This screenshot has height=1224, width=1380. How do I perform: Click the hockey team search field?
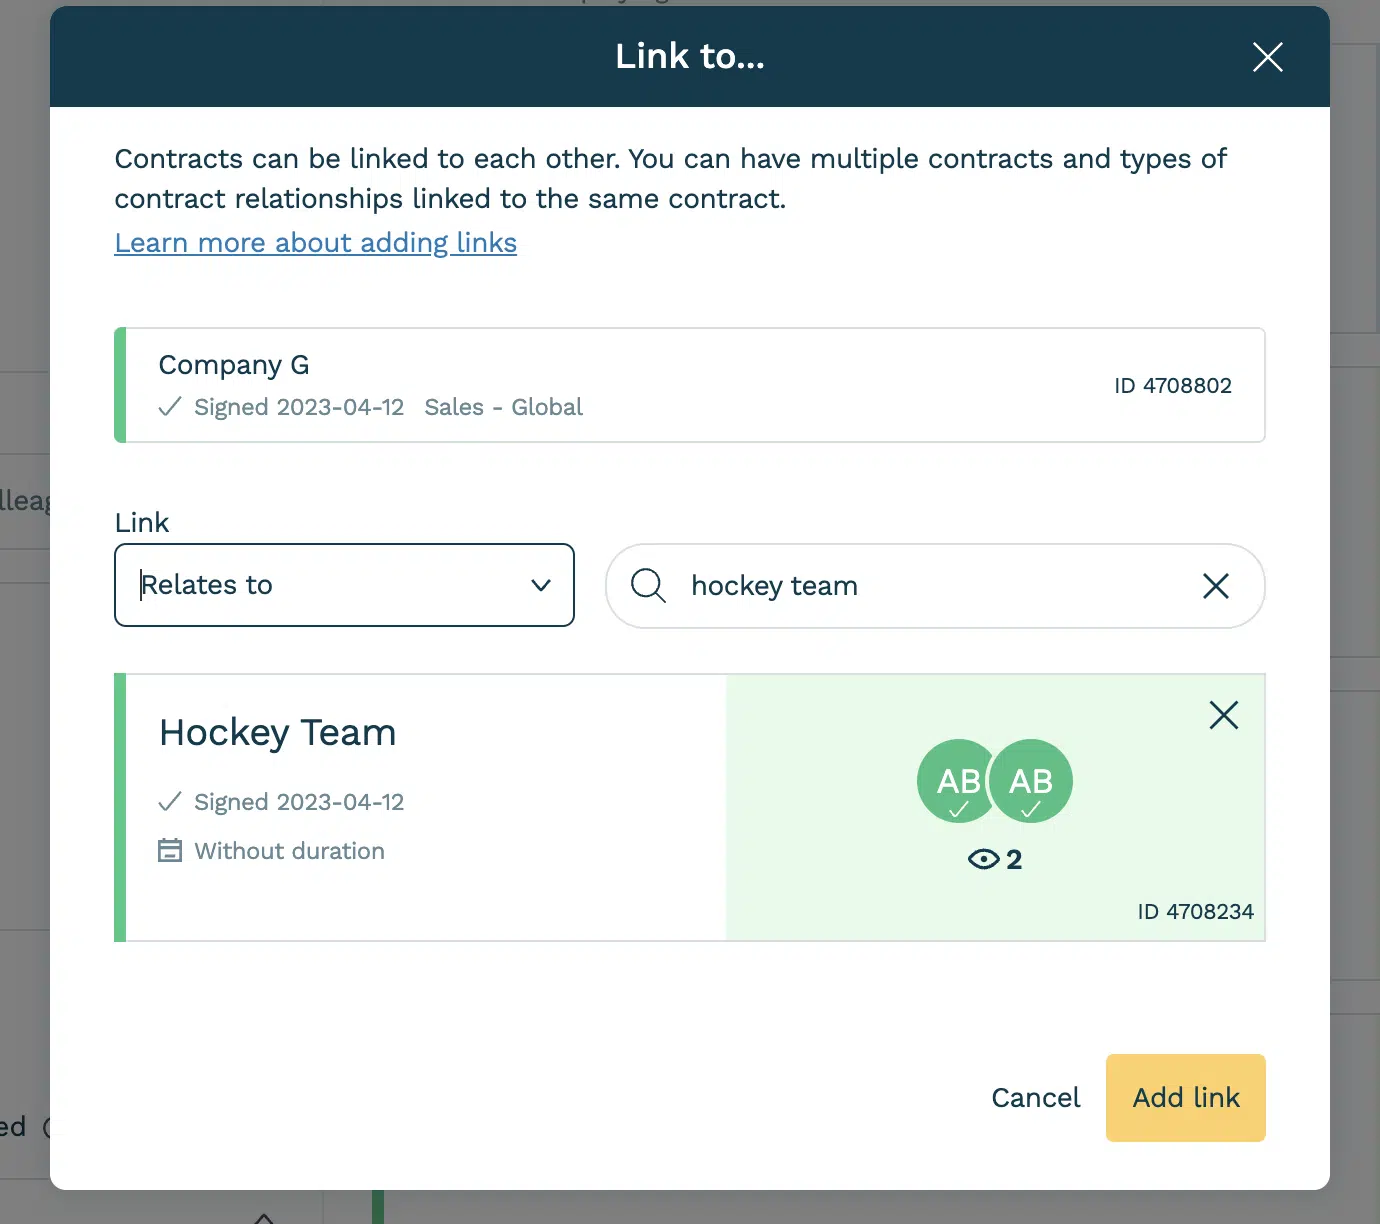click(x=935, y=586)
